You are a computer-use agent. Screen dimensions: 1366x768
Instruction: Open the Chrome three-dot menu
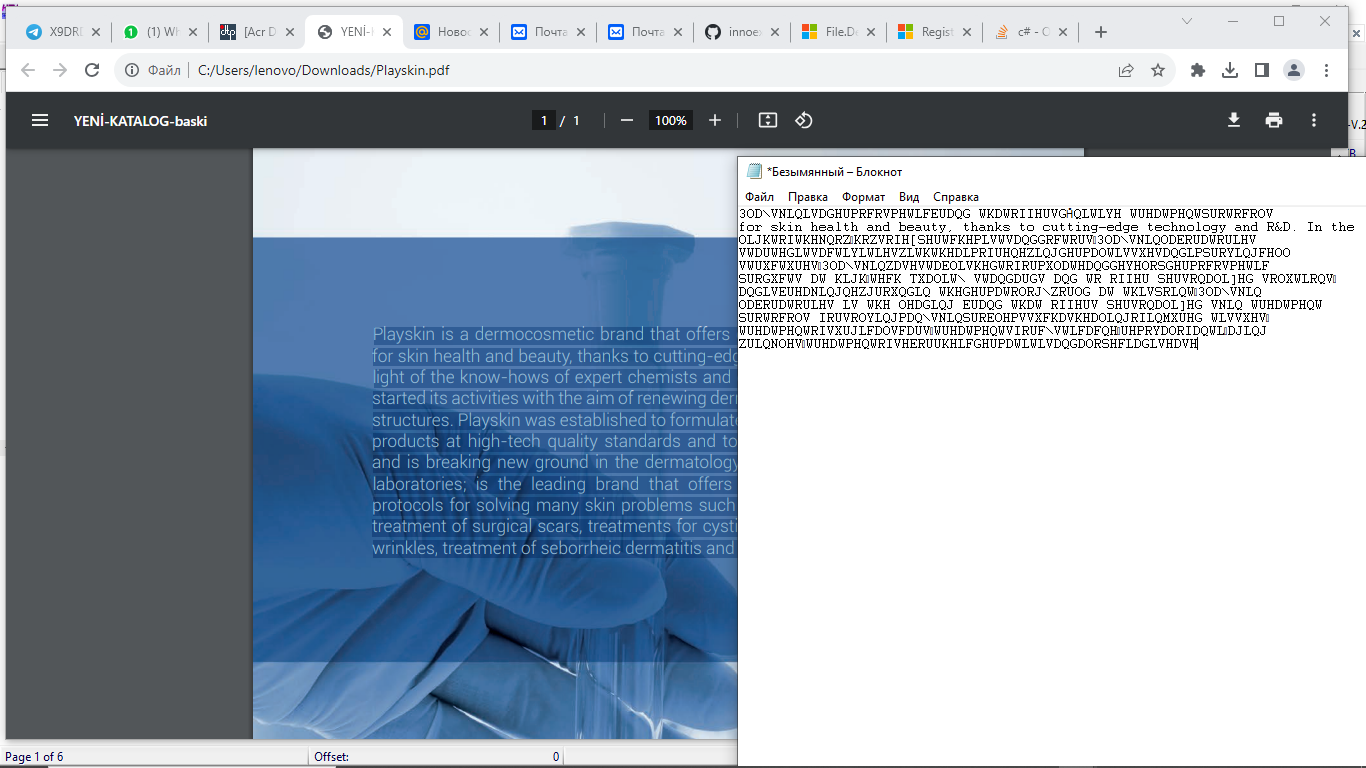1327,70
